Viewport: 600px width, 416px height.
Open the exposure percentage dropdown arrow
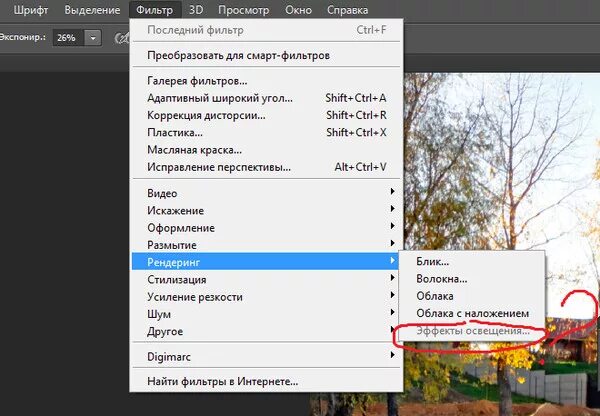tap(93, 38)
